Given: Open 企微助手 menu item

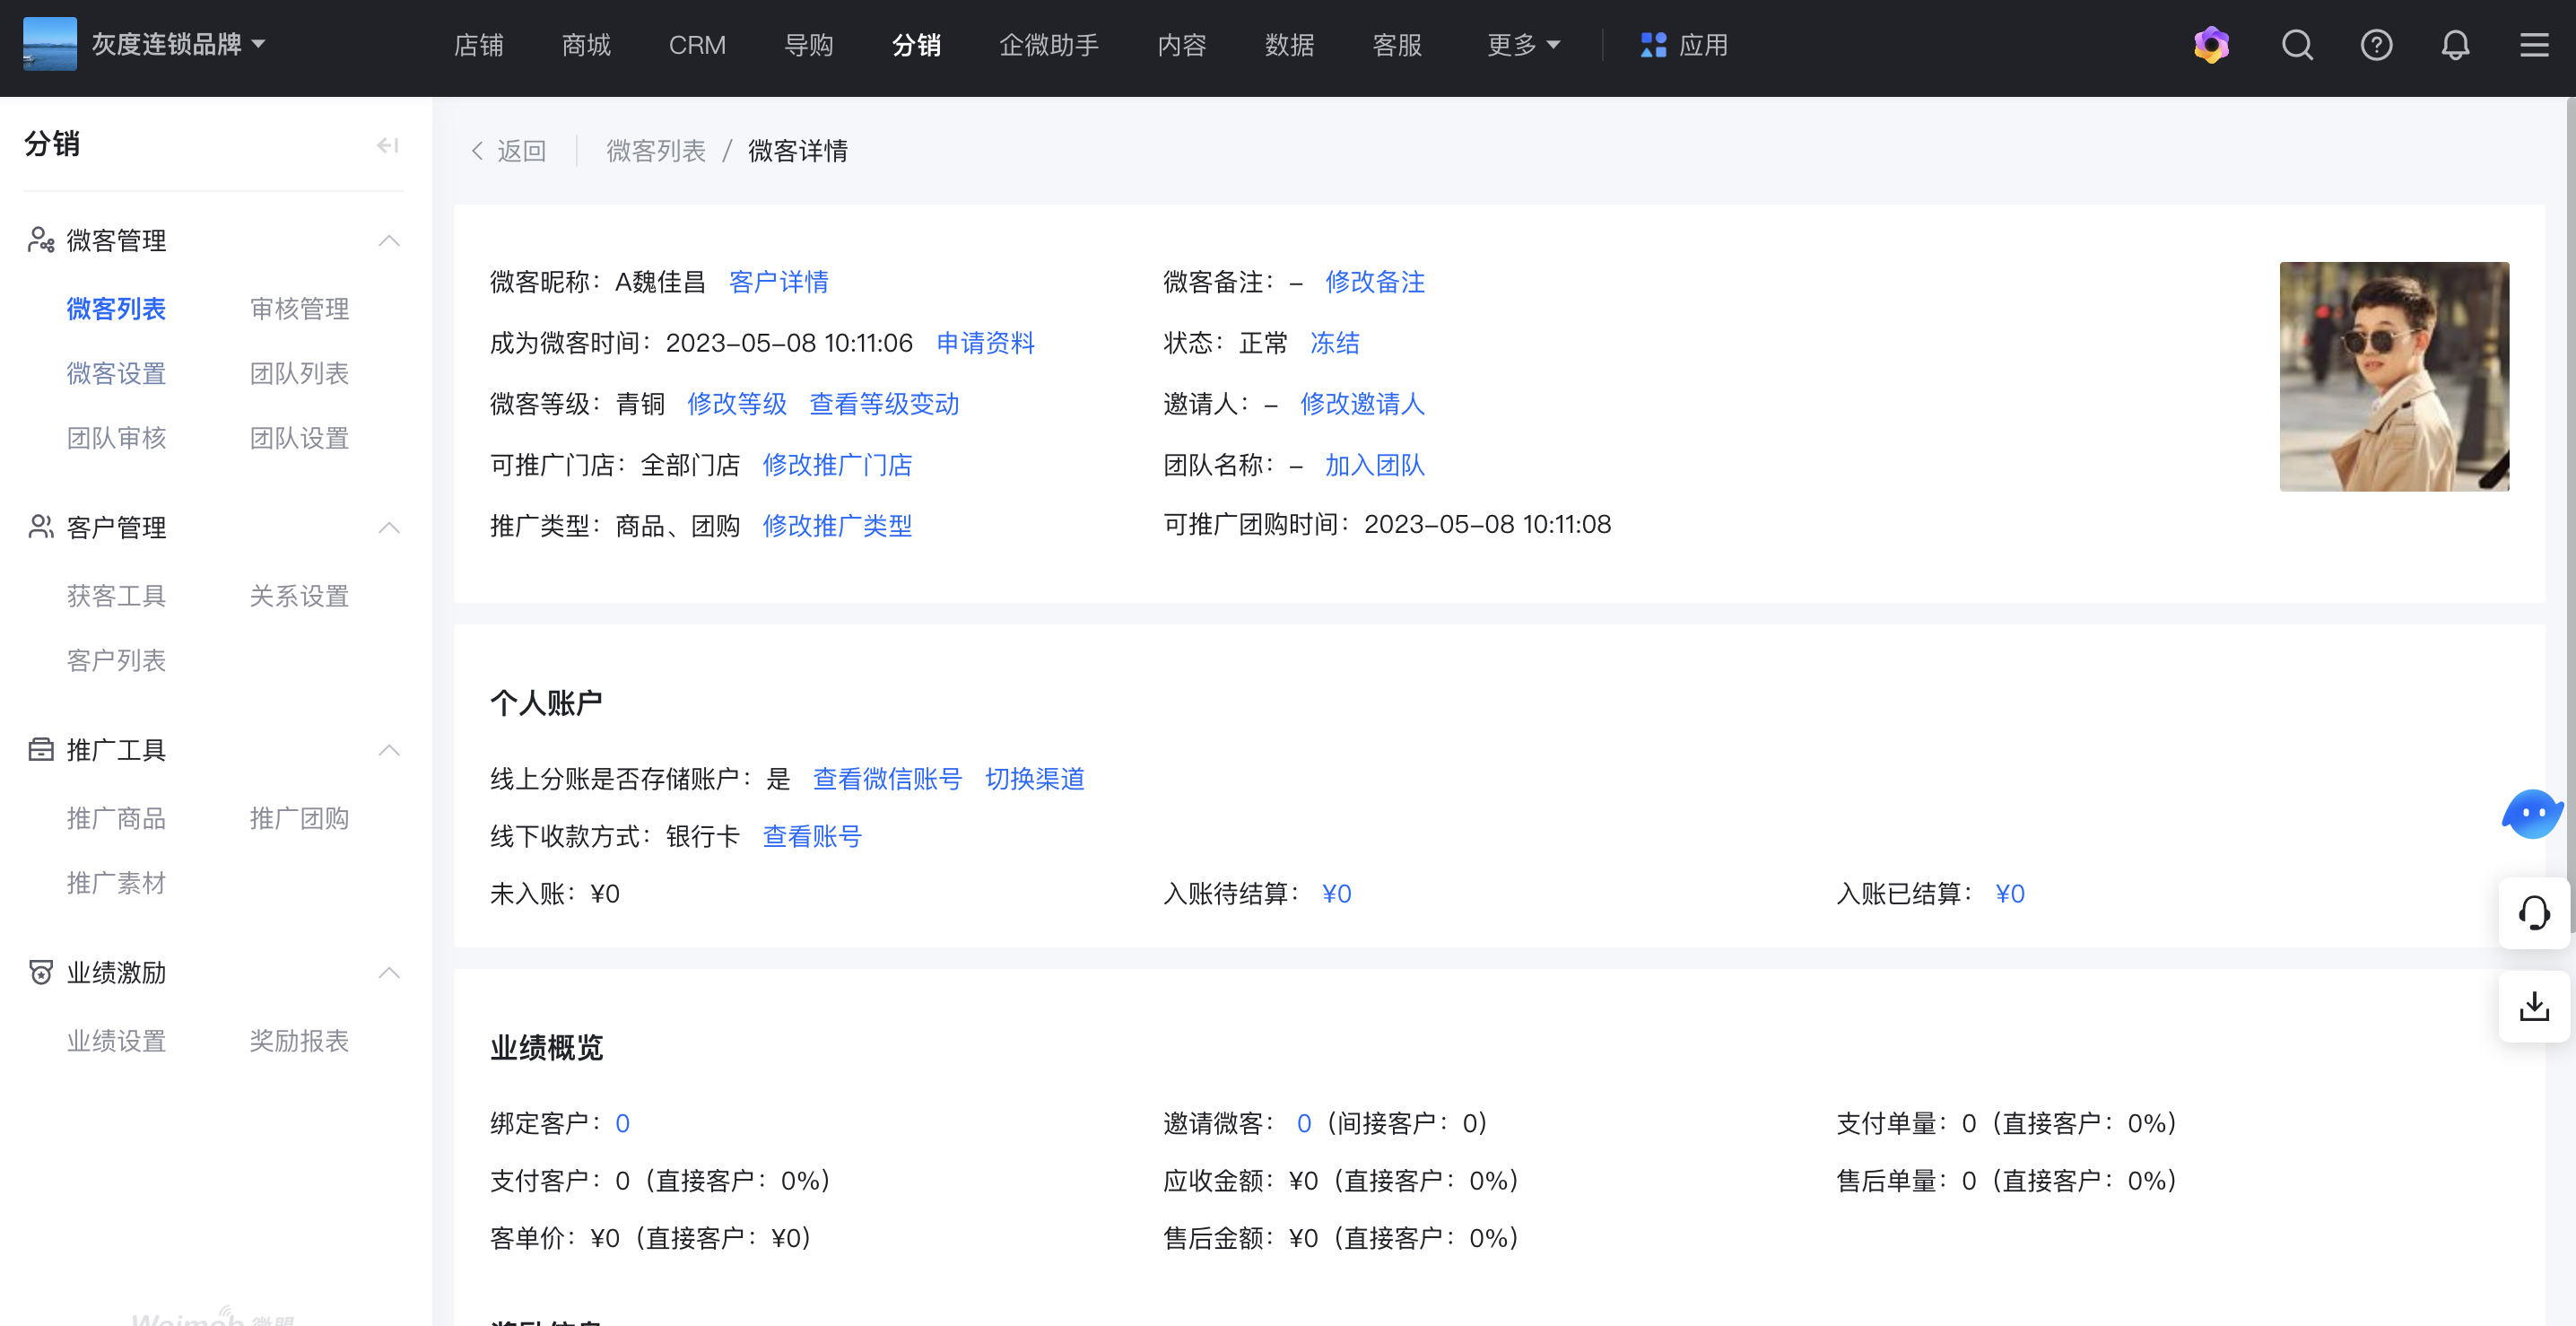Looking at the screenshot, I should (1049, 45).
